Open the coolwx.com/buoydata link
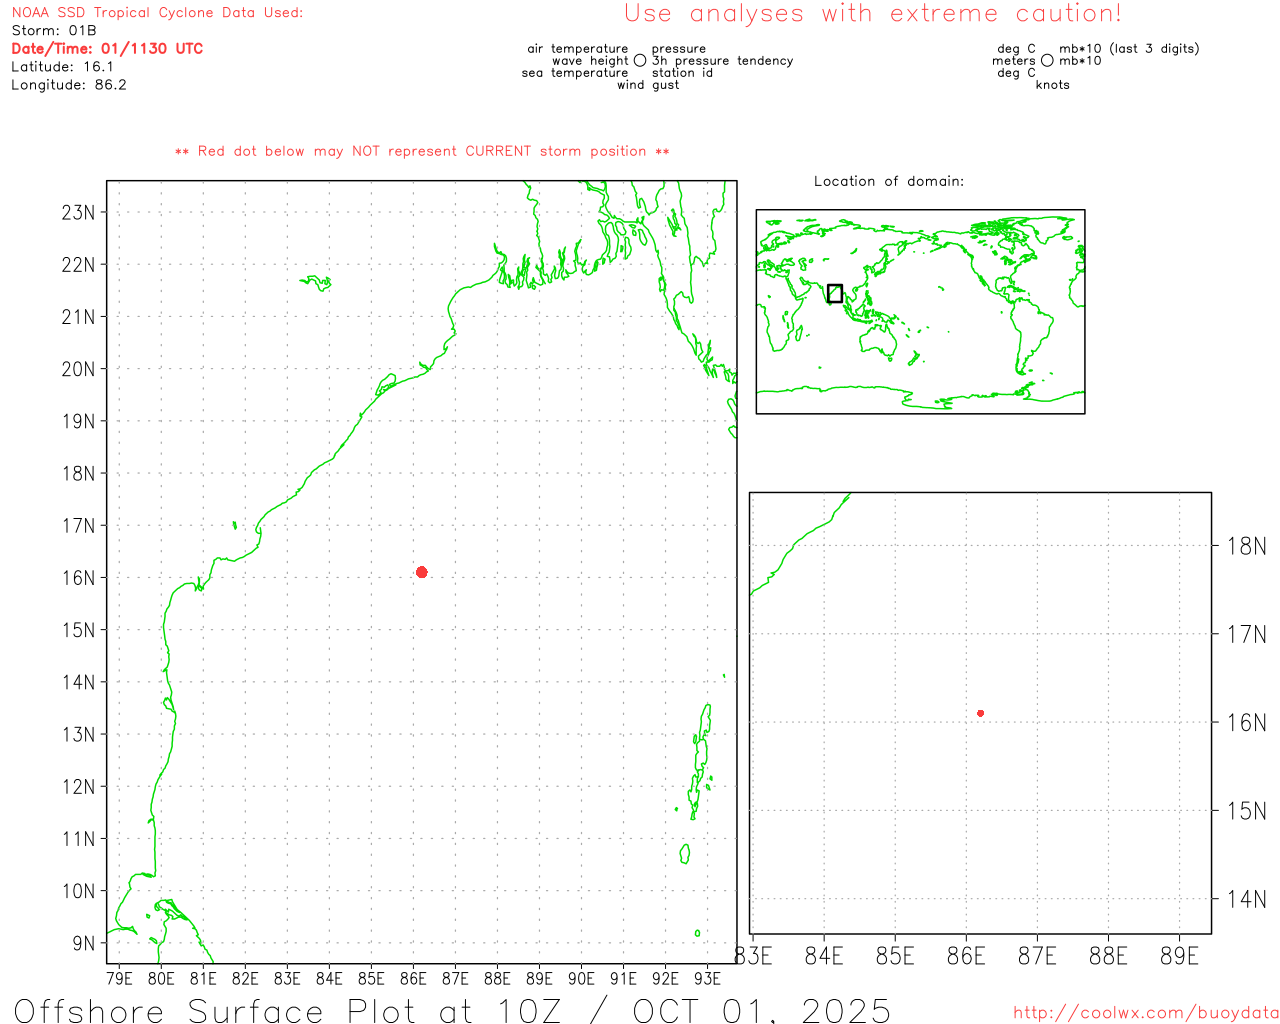 1145,1013
